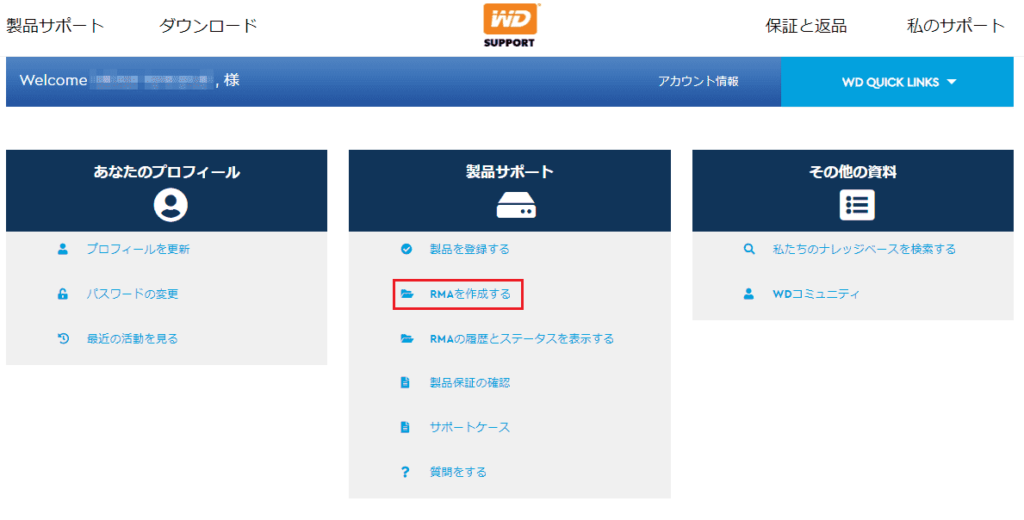Click the document icon beside サポートケース

click(x=405, y=427)
